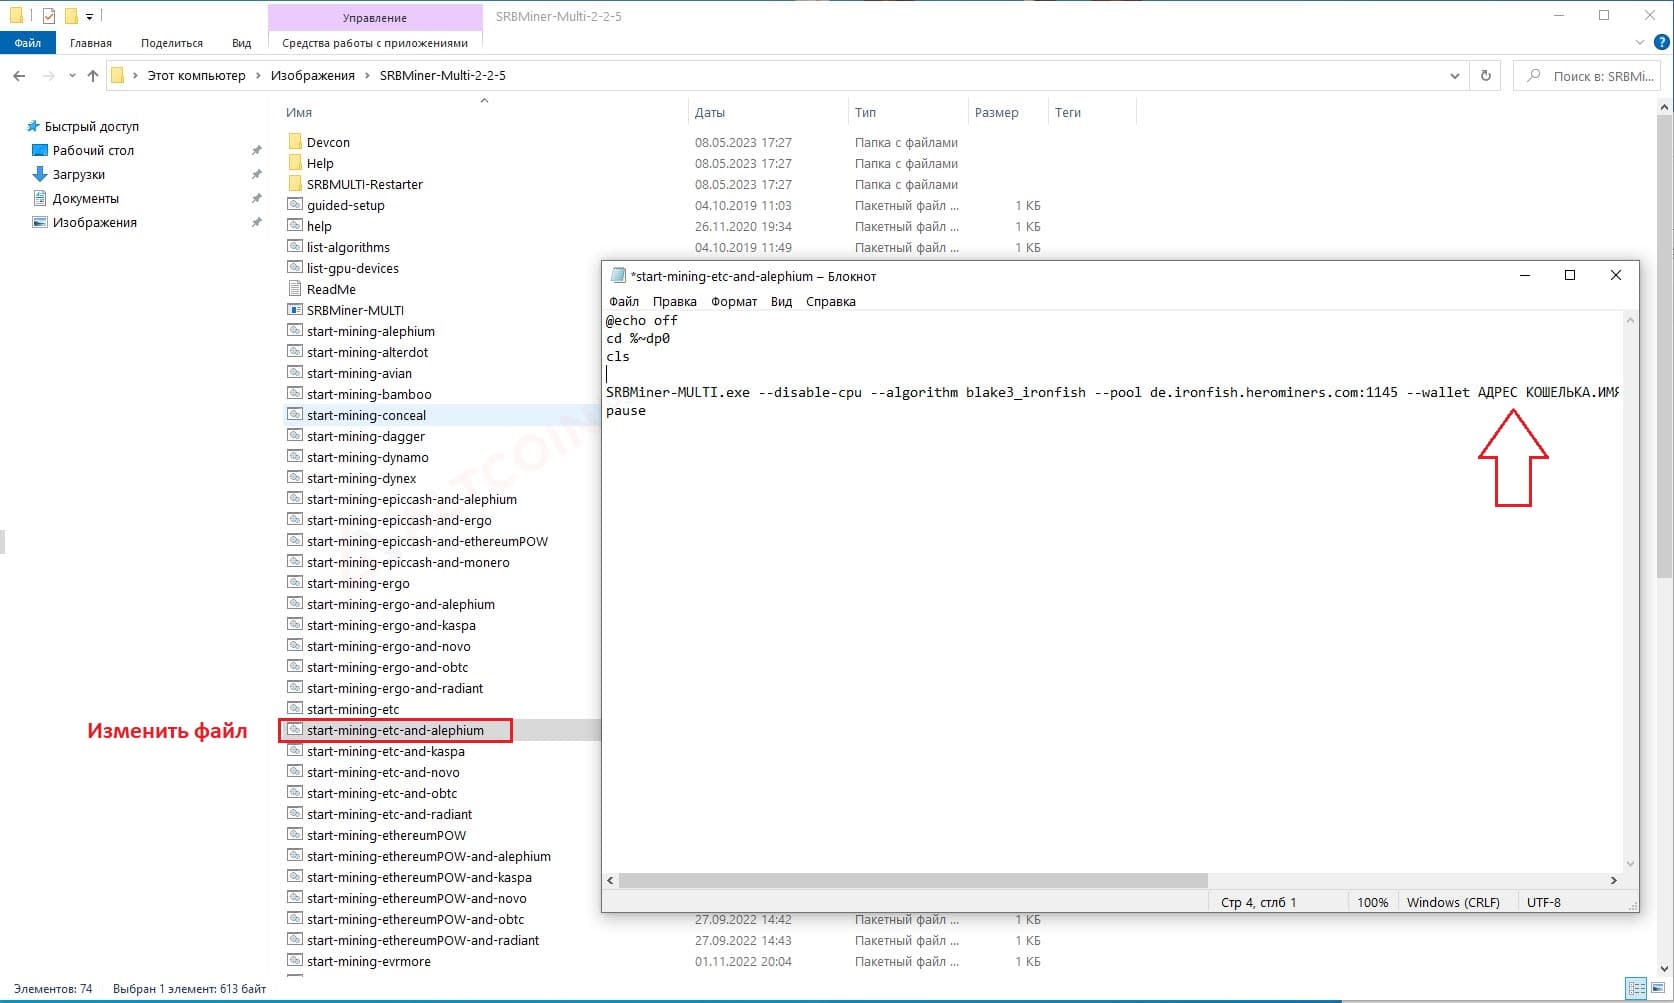This screenshot has height=1003, width=1674.
Task: Open Explorer help question mark icon
Action: coord(1662,42)
